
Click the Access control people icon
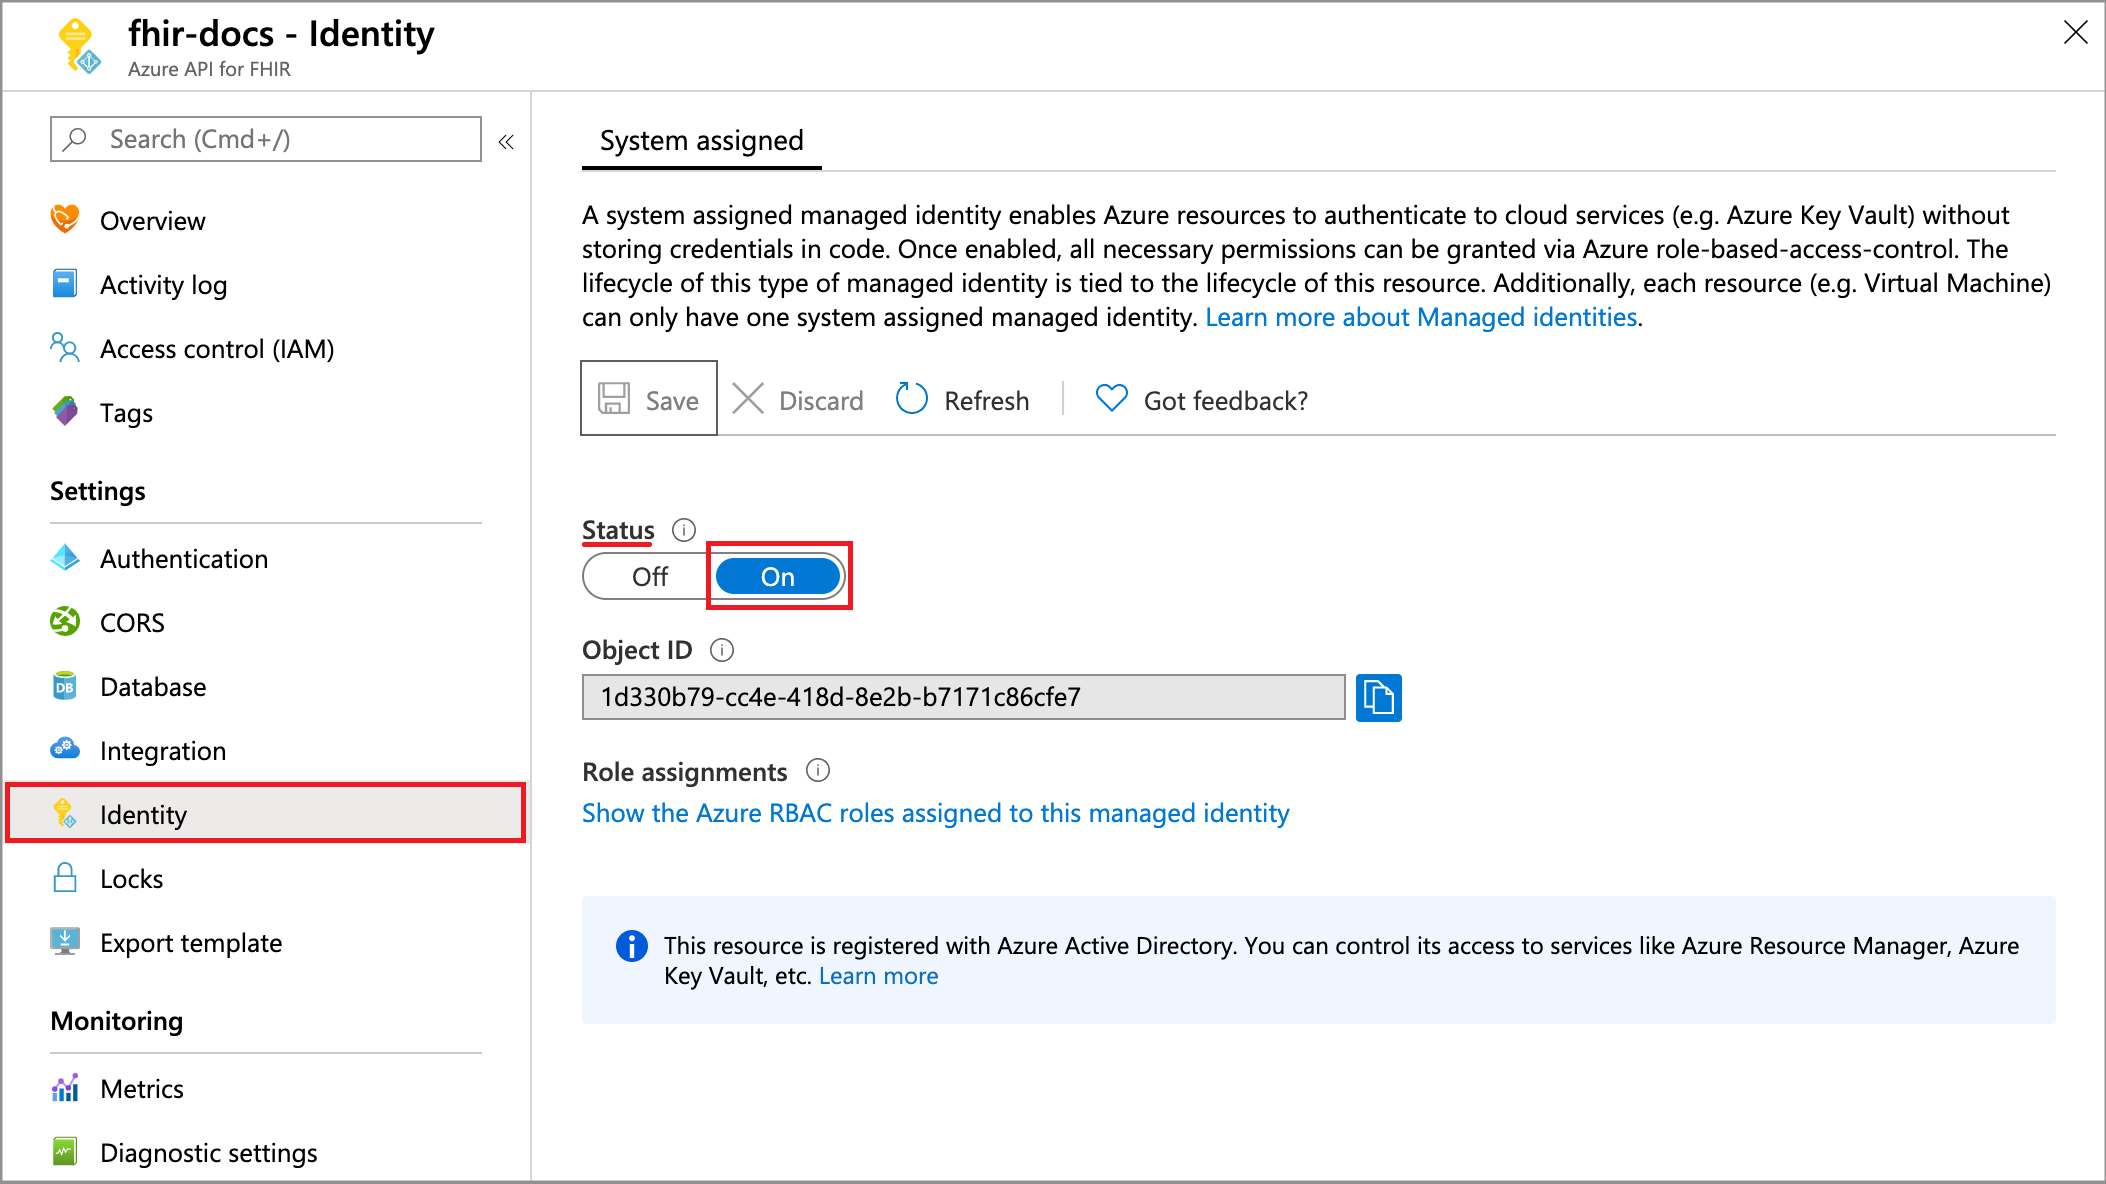tap(65, 347)
